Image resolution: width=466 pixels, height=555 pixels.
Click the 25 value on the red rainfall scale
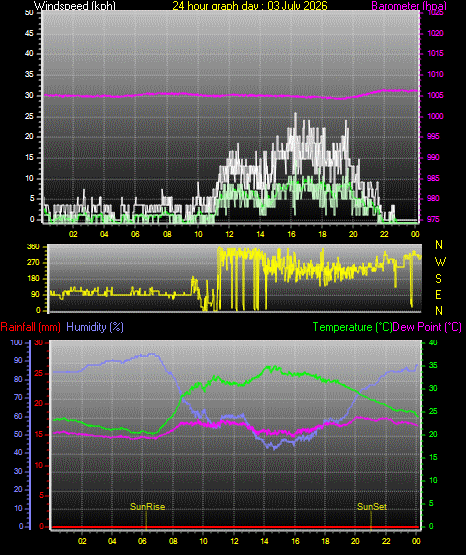tap(39, 373)
